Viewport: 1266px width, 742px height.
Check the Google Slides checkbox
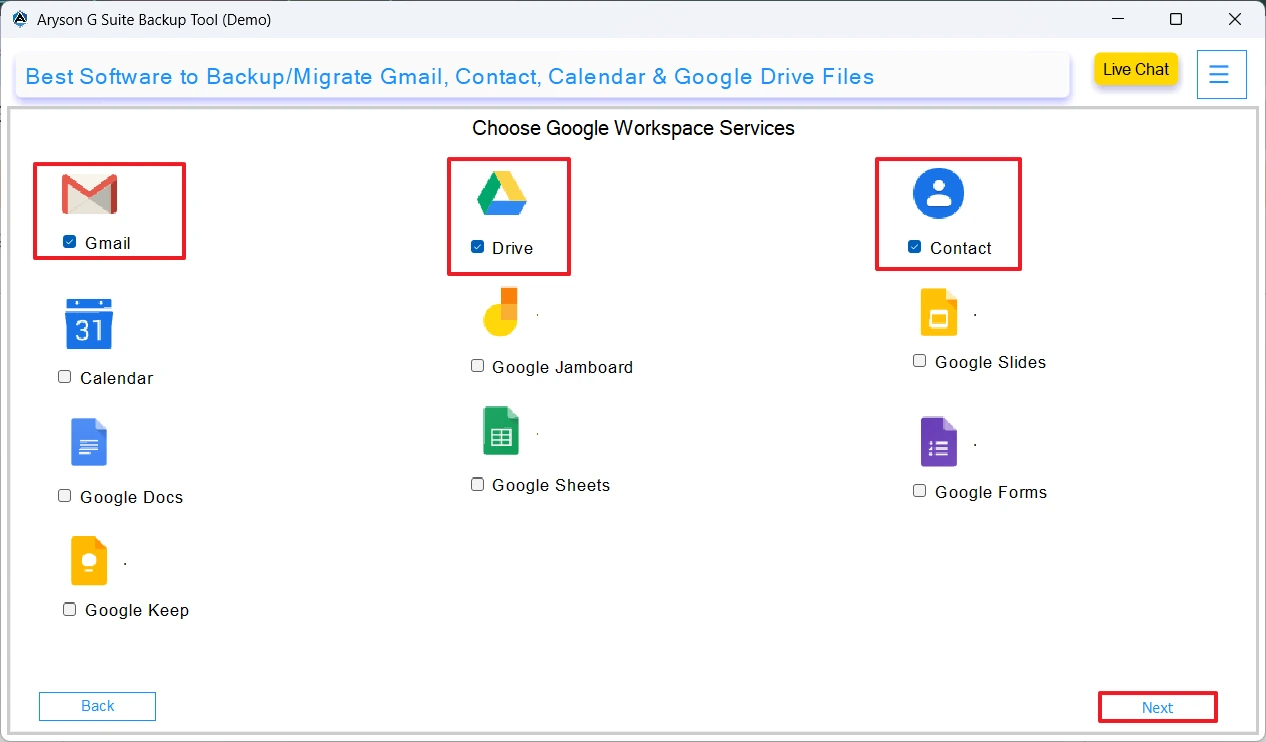[x=919, y=361]
